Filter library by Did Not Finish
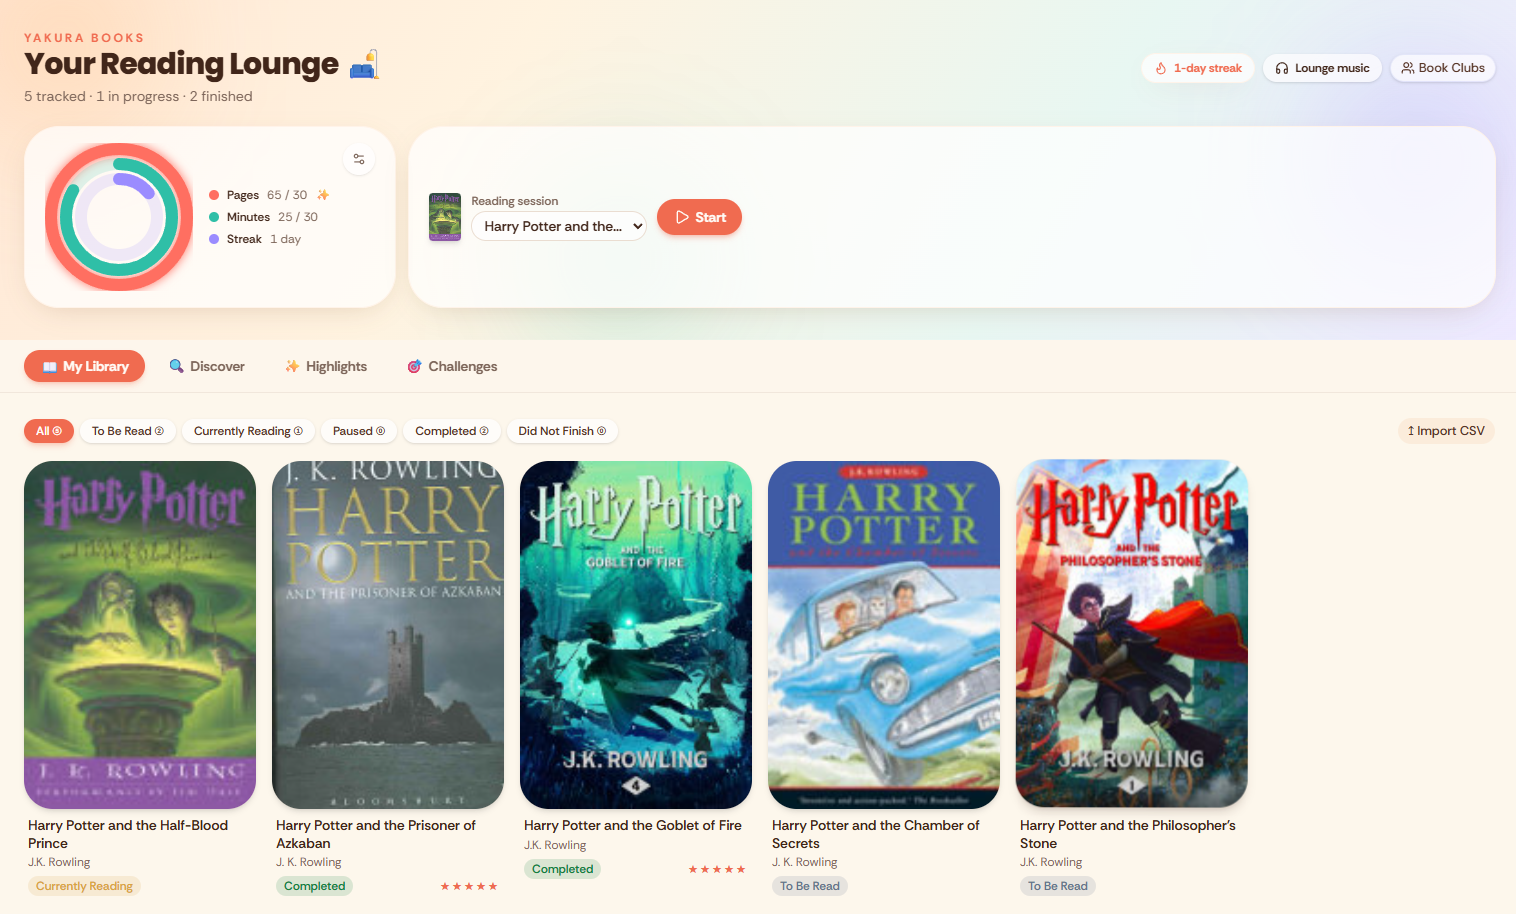 click(562, 431)
